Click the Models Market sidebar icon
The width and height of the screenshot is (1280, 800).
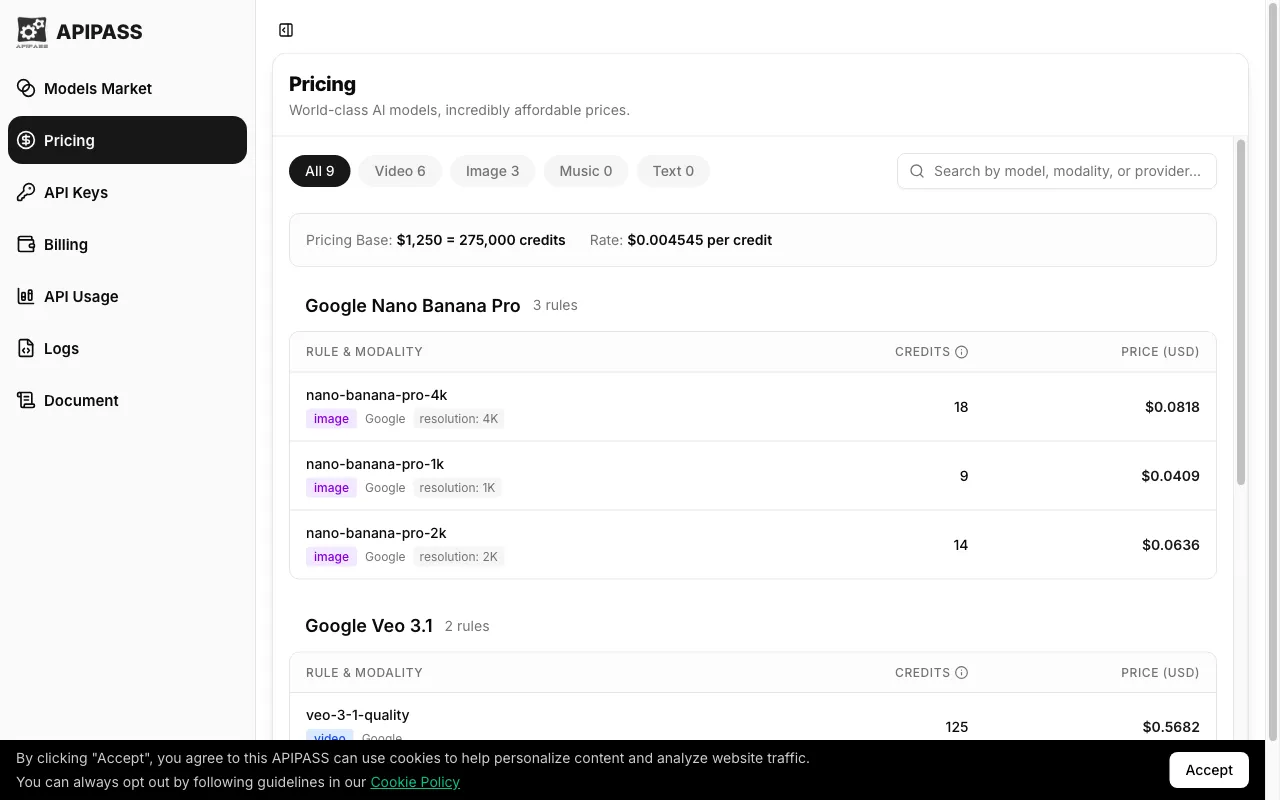[x=26, y=88]
